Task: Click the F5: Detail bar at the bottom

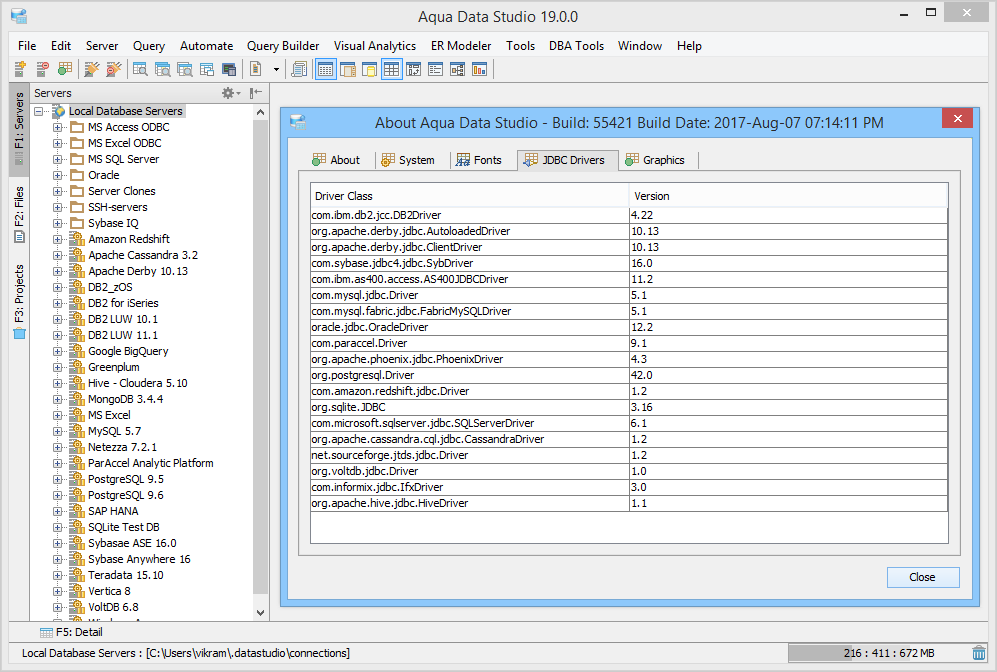Action: coord(80,631)
